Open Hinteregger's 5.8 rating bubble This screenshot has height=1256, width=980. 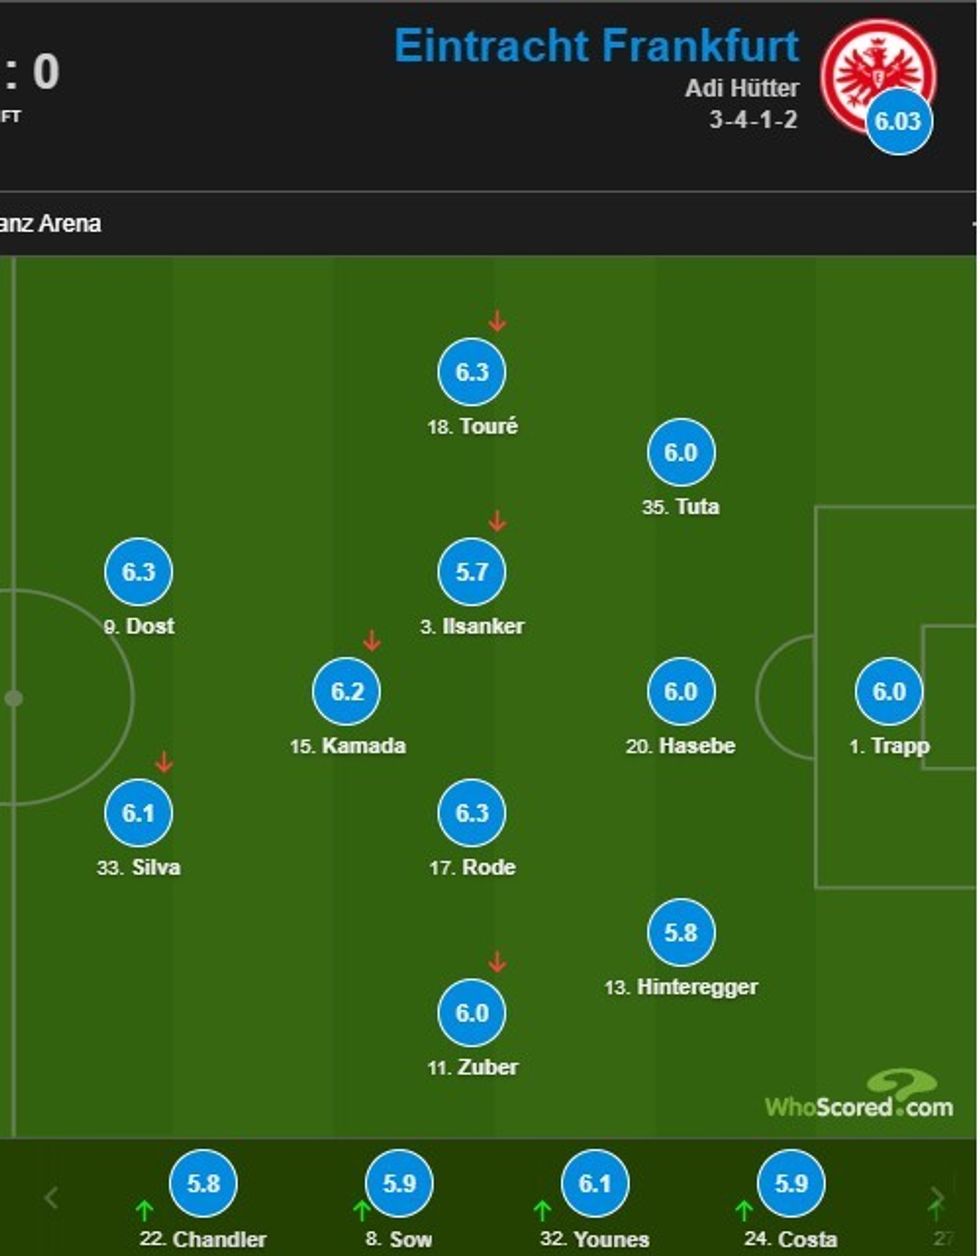pos(680,932)
